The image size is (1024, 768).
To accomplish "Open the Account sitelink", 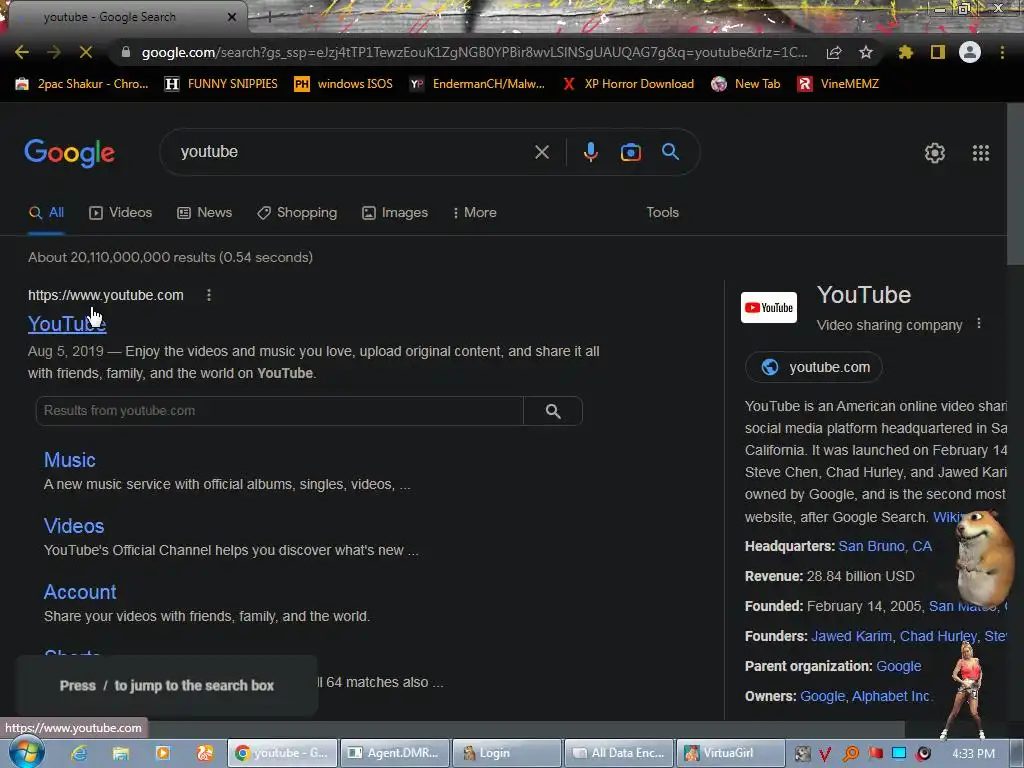I will pos(80,592).
